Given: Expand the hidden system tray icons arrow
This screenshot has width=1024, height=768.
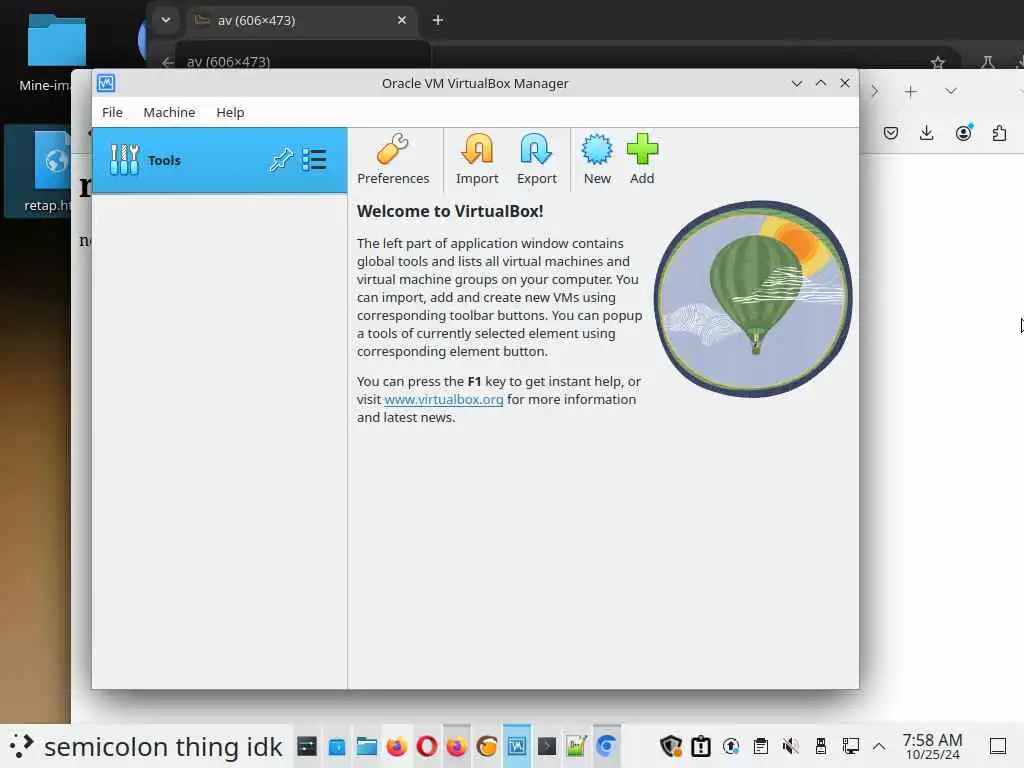Looking at the screenshot, I should [x=879, y=746].
